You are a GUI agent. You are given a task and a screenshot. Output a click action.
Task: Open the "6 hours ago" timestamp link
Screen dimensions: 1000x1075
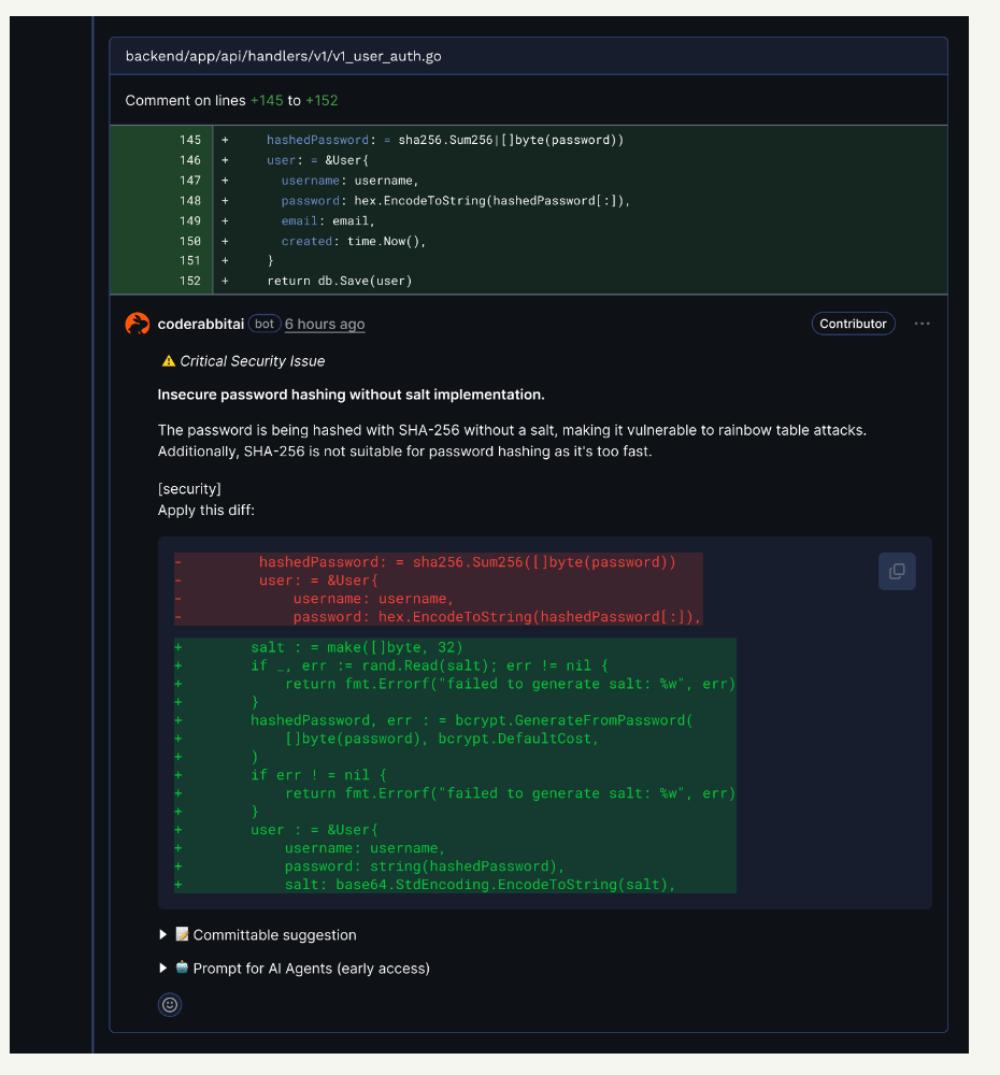pos(325,324)
